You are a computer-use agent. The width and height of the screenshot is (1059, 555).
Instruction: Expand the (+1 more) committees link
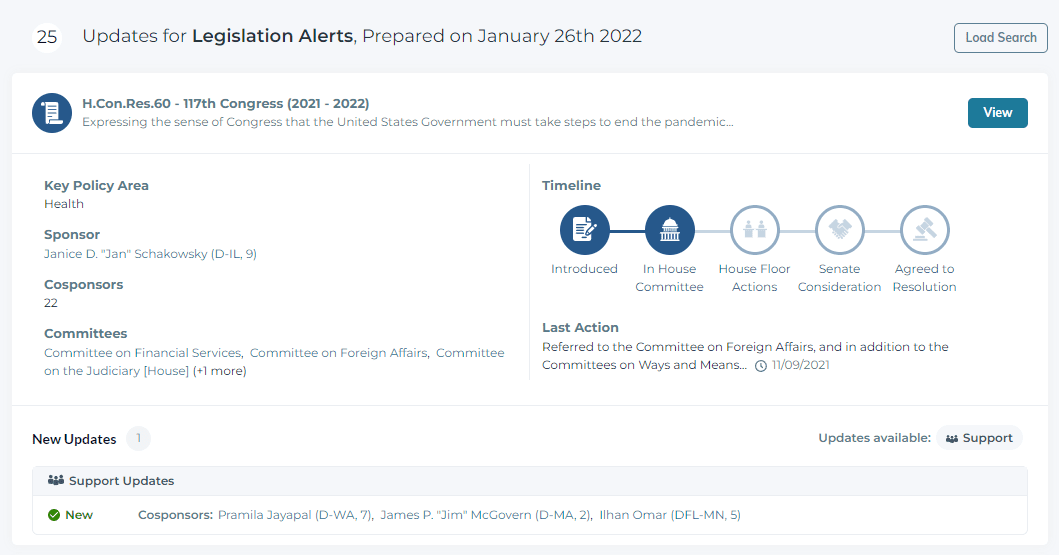(x=220, y=371)
